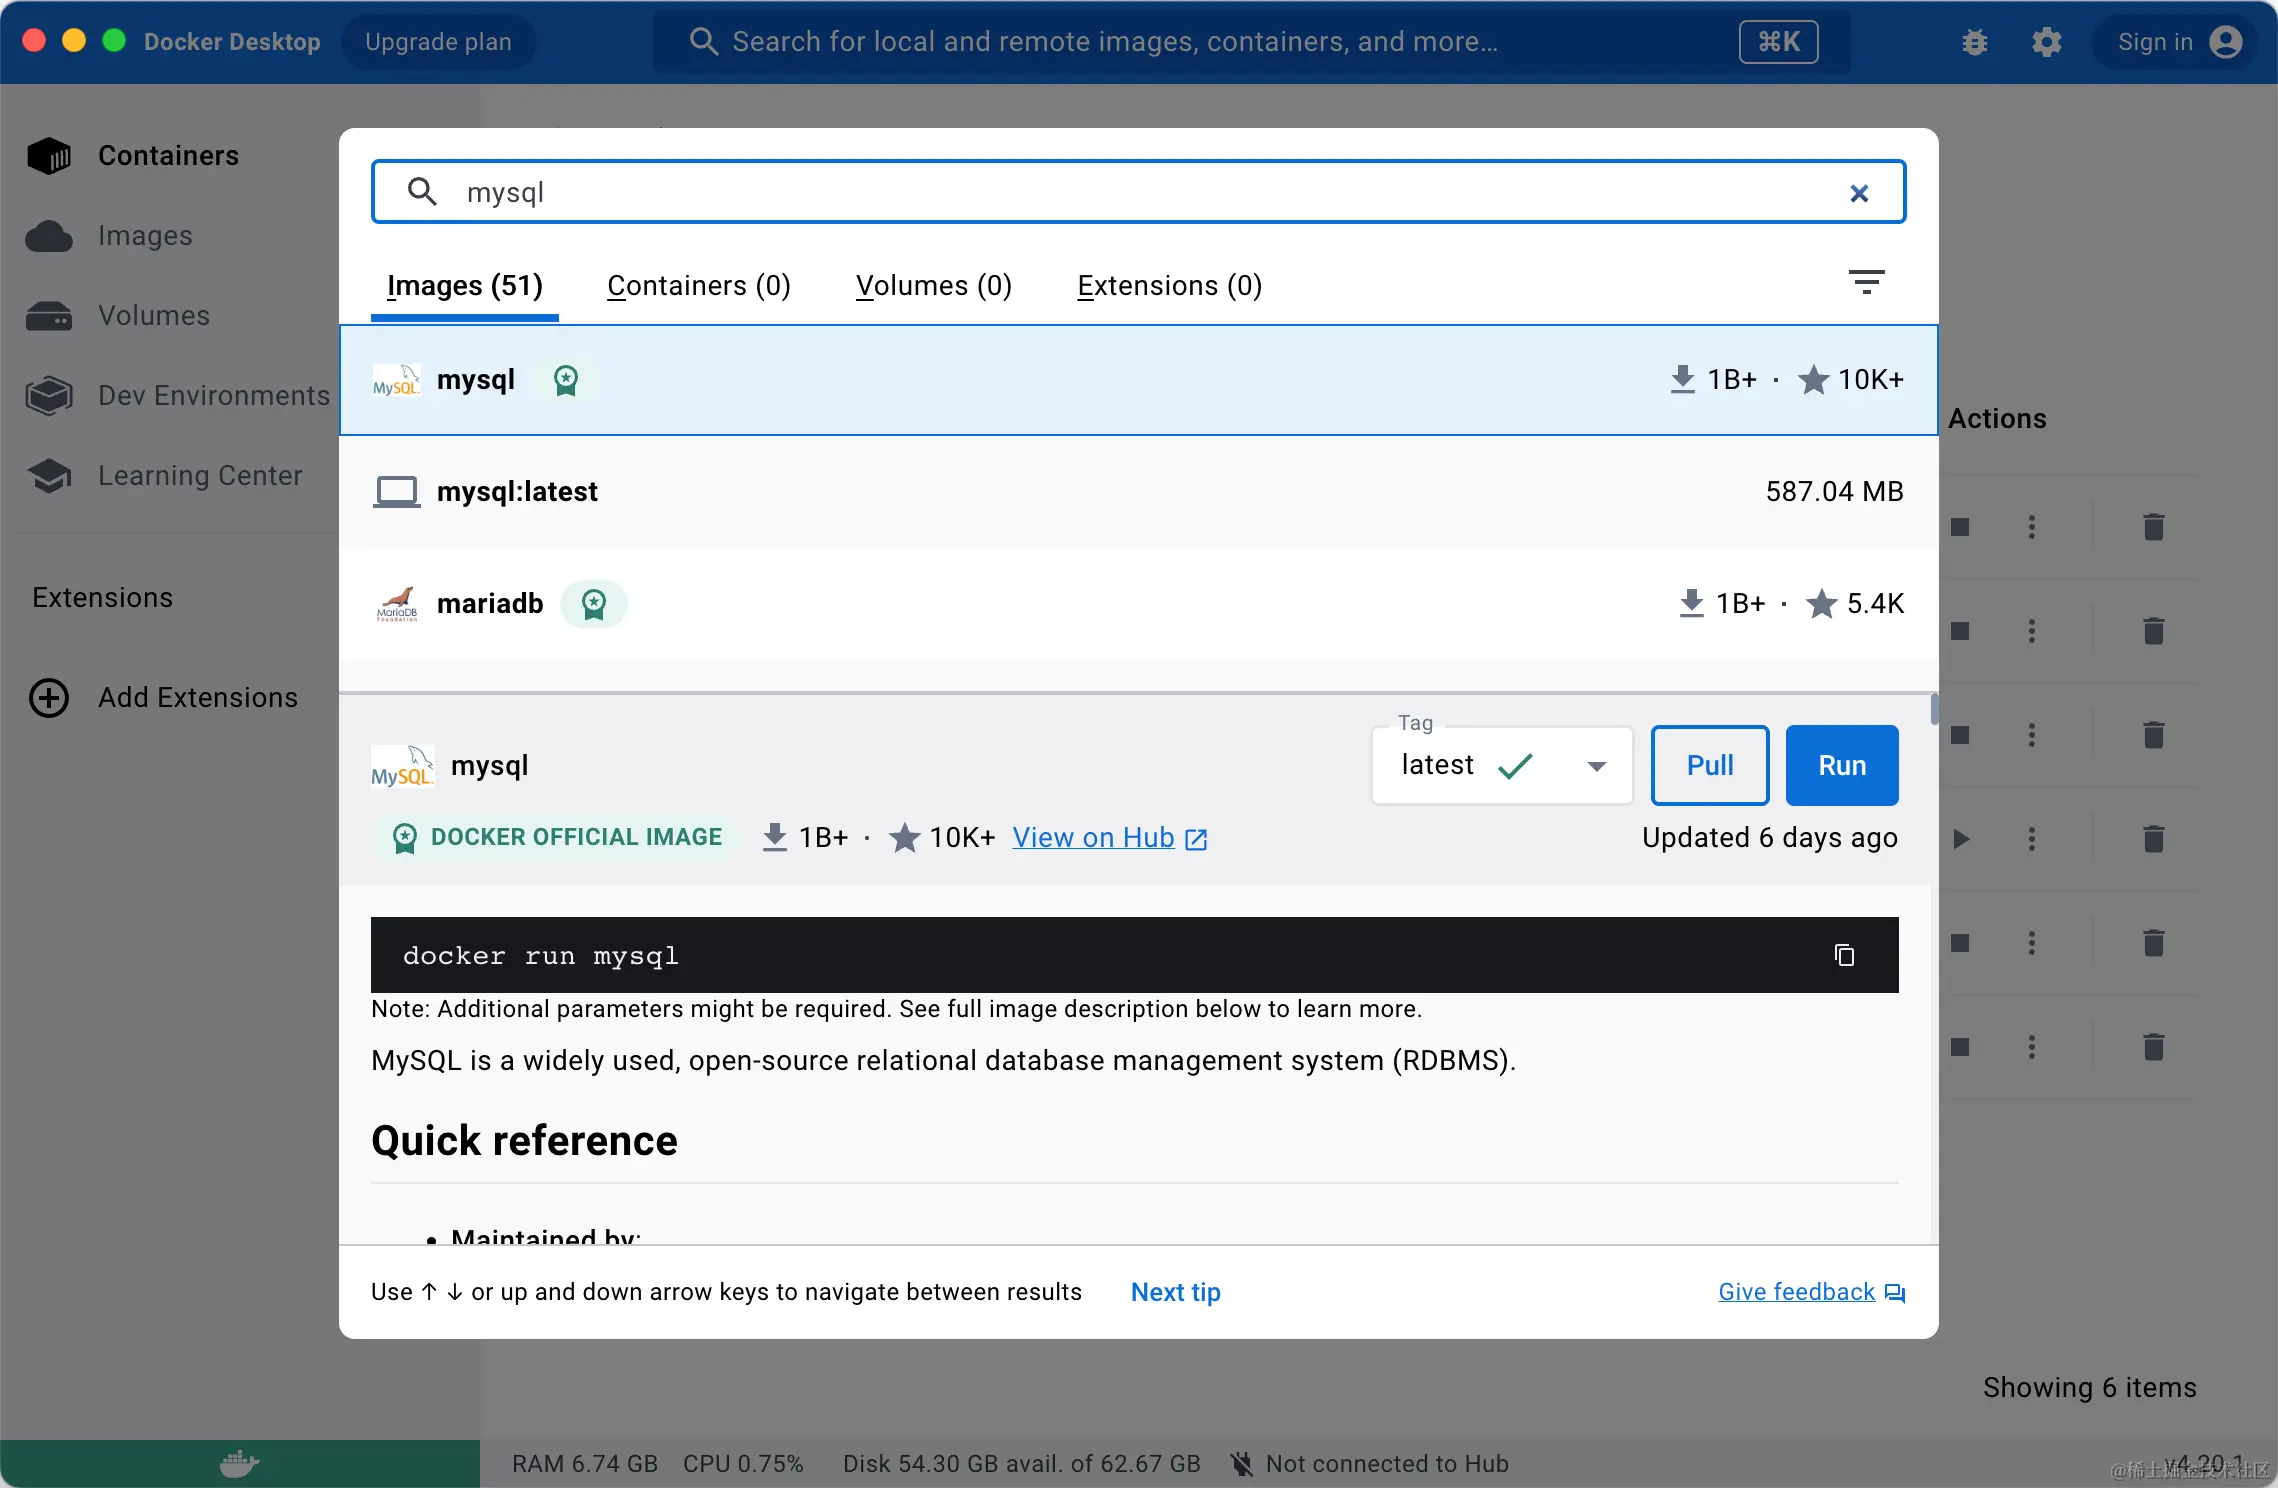Select the mariadb search result row
This screenshot has width=2278, height=1488.
1138,604
